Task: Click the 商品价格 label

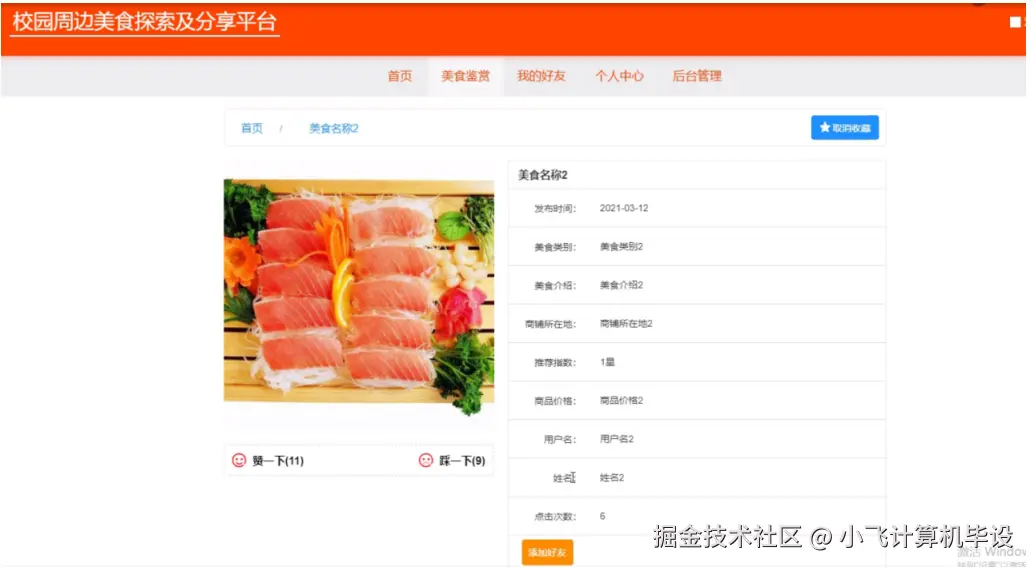Action: (555, 401)
